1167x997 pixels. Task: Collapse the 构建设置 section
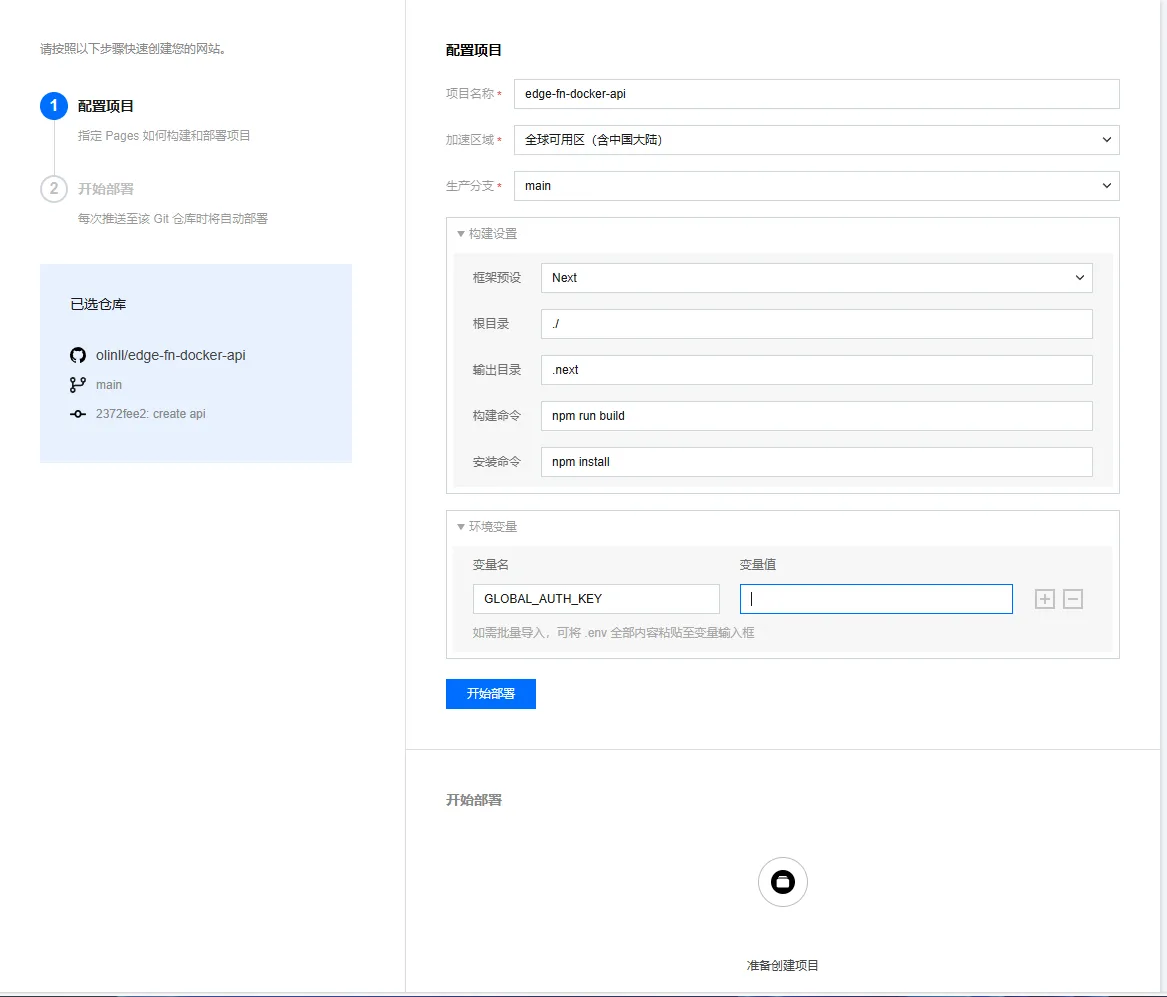(x=487, y=234)
